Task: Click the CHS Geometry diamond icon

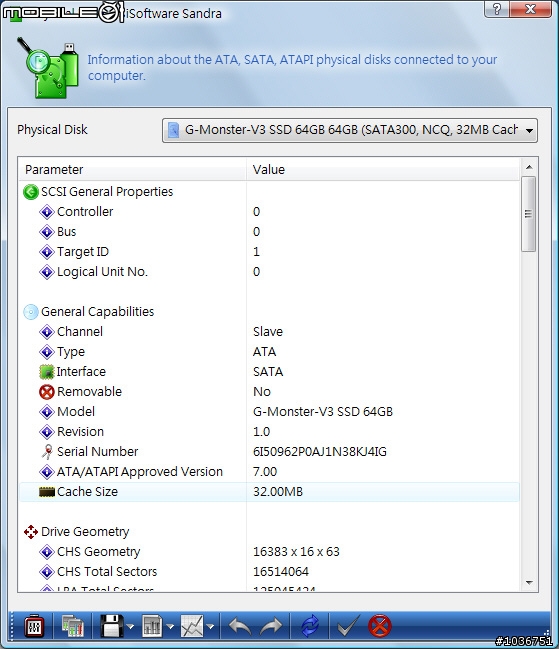Action: [47, 552]
